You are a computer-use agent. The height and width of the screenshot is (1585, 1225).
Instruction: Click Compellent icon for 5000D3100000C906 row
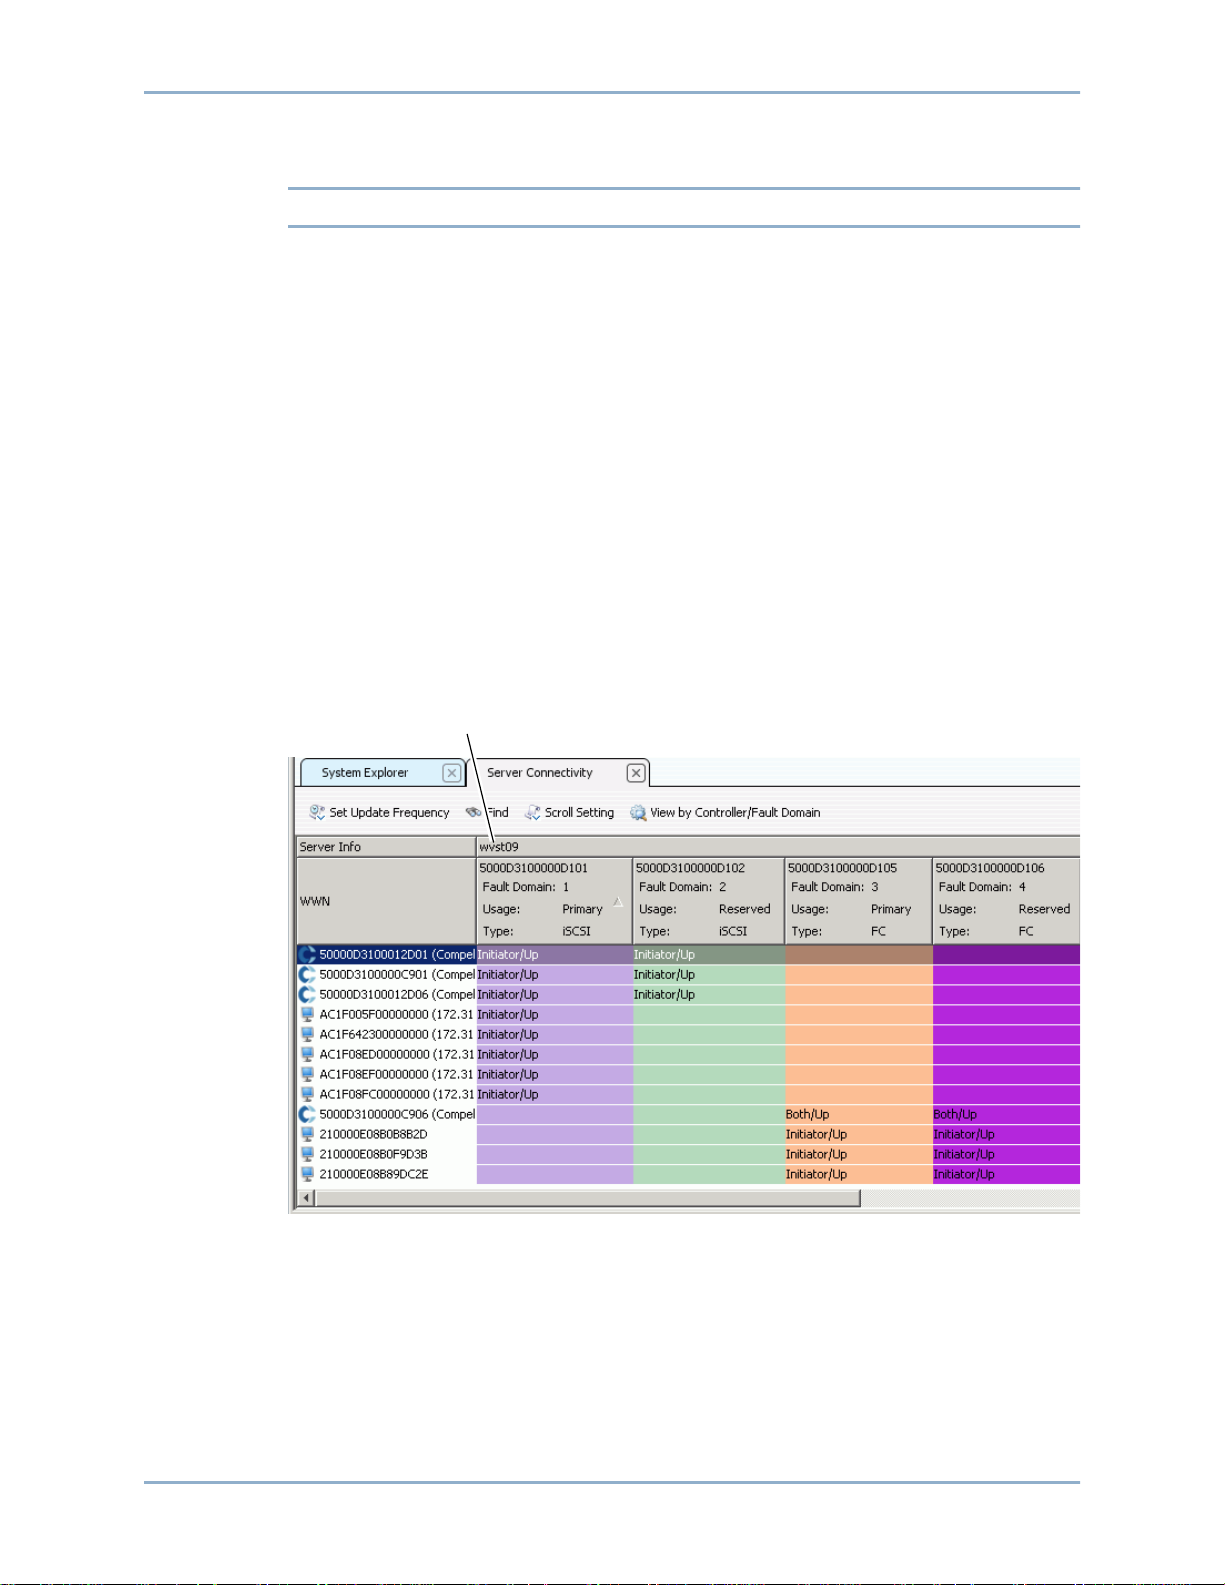point(307,1114)
